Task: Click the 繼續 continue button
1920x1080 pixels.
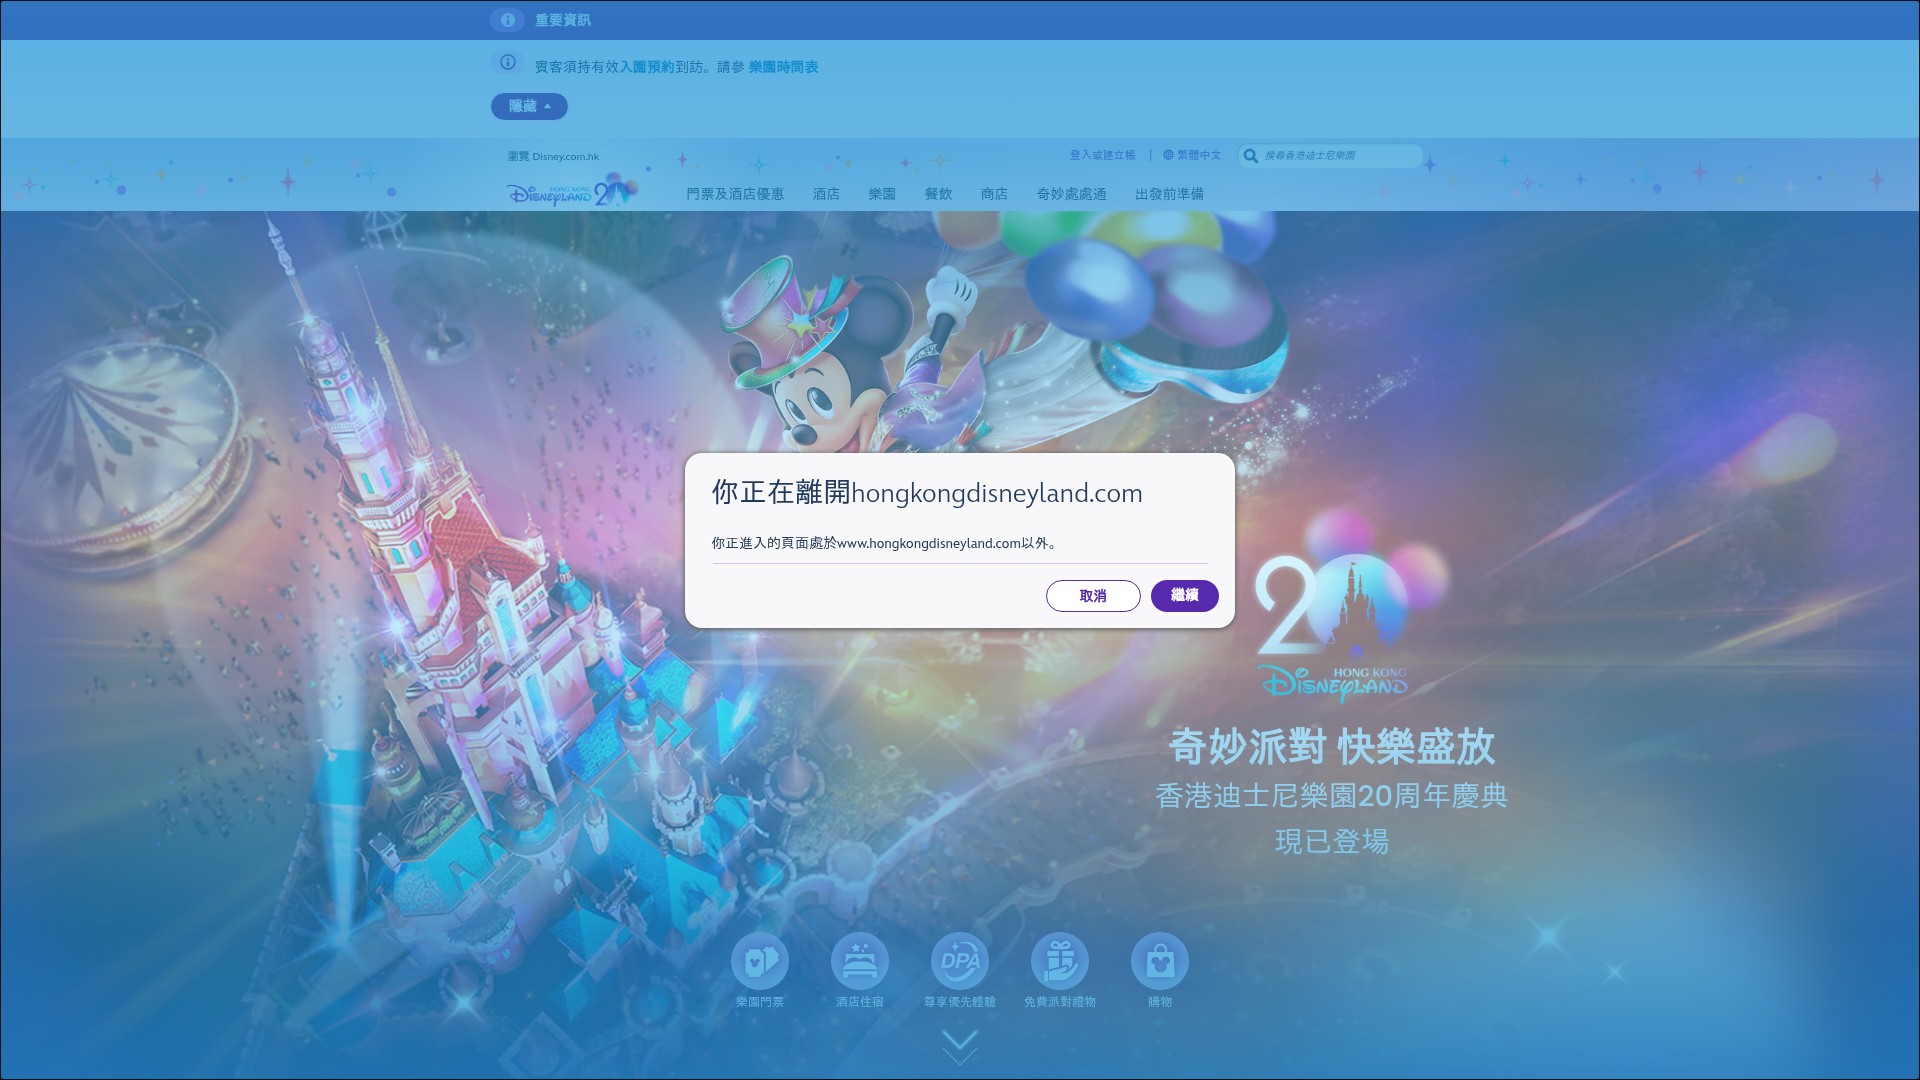Action: point(1184,595)
